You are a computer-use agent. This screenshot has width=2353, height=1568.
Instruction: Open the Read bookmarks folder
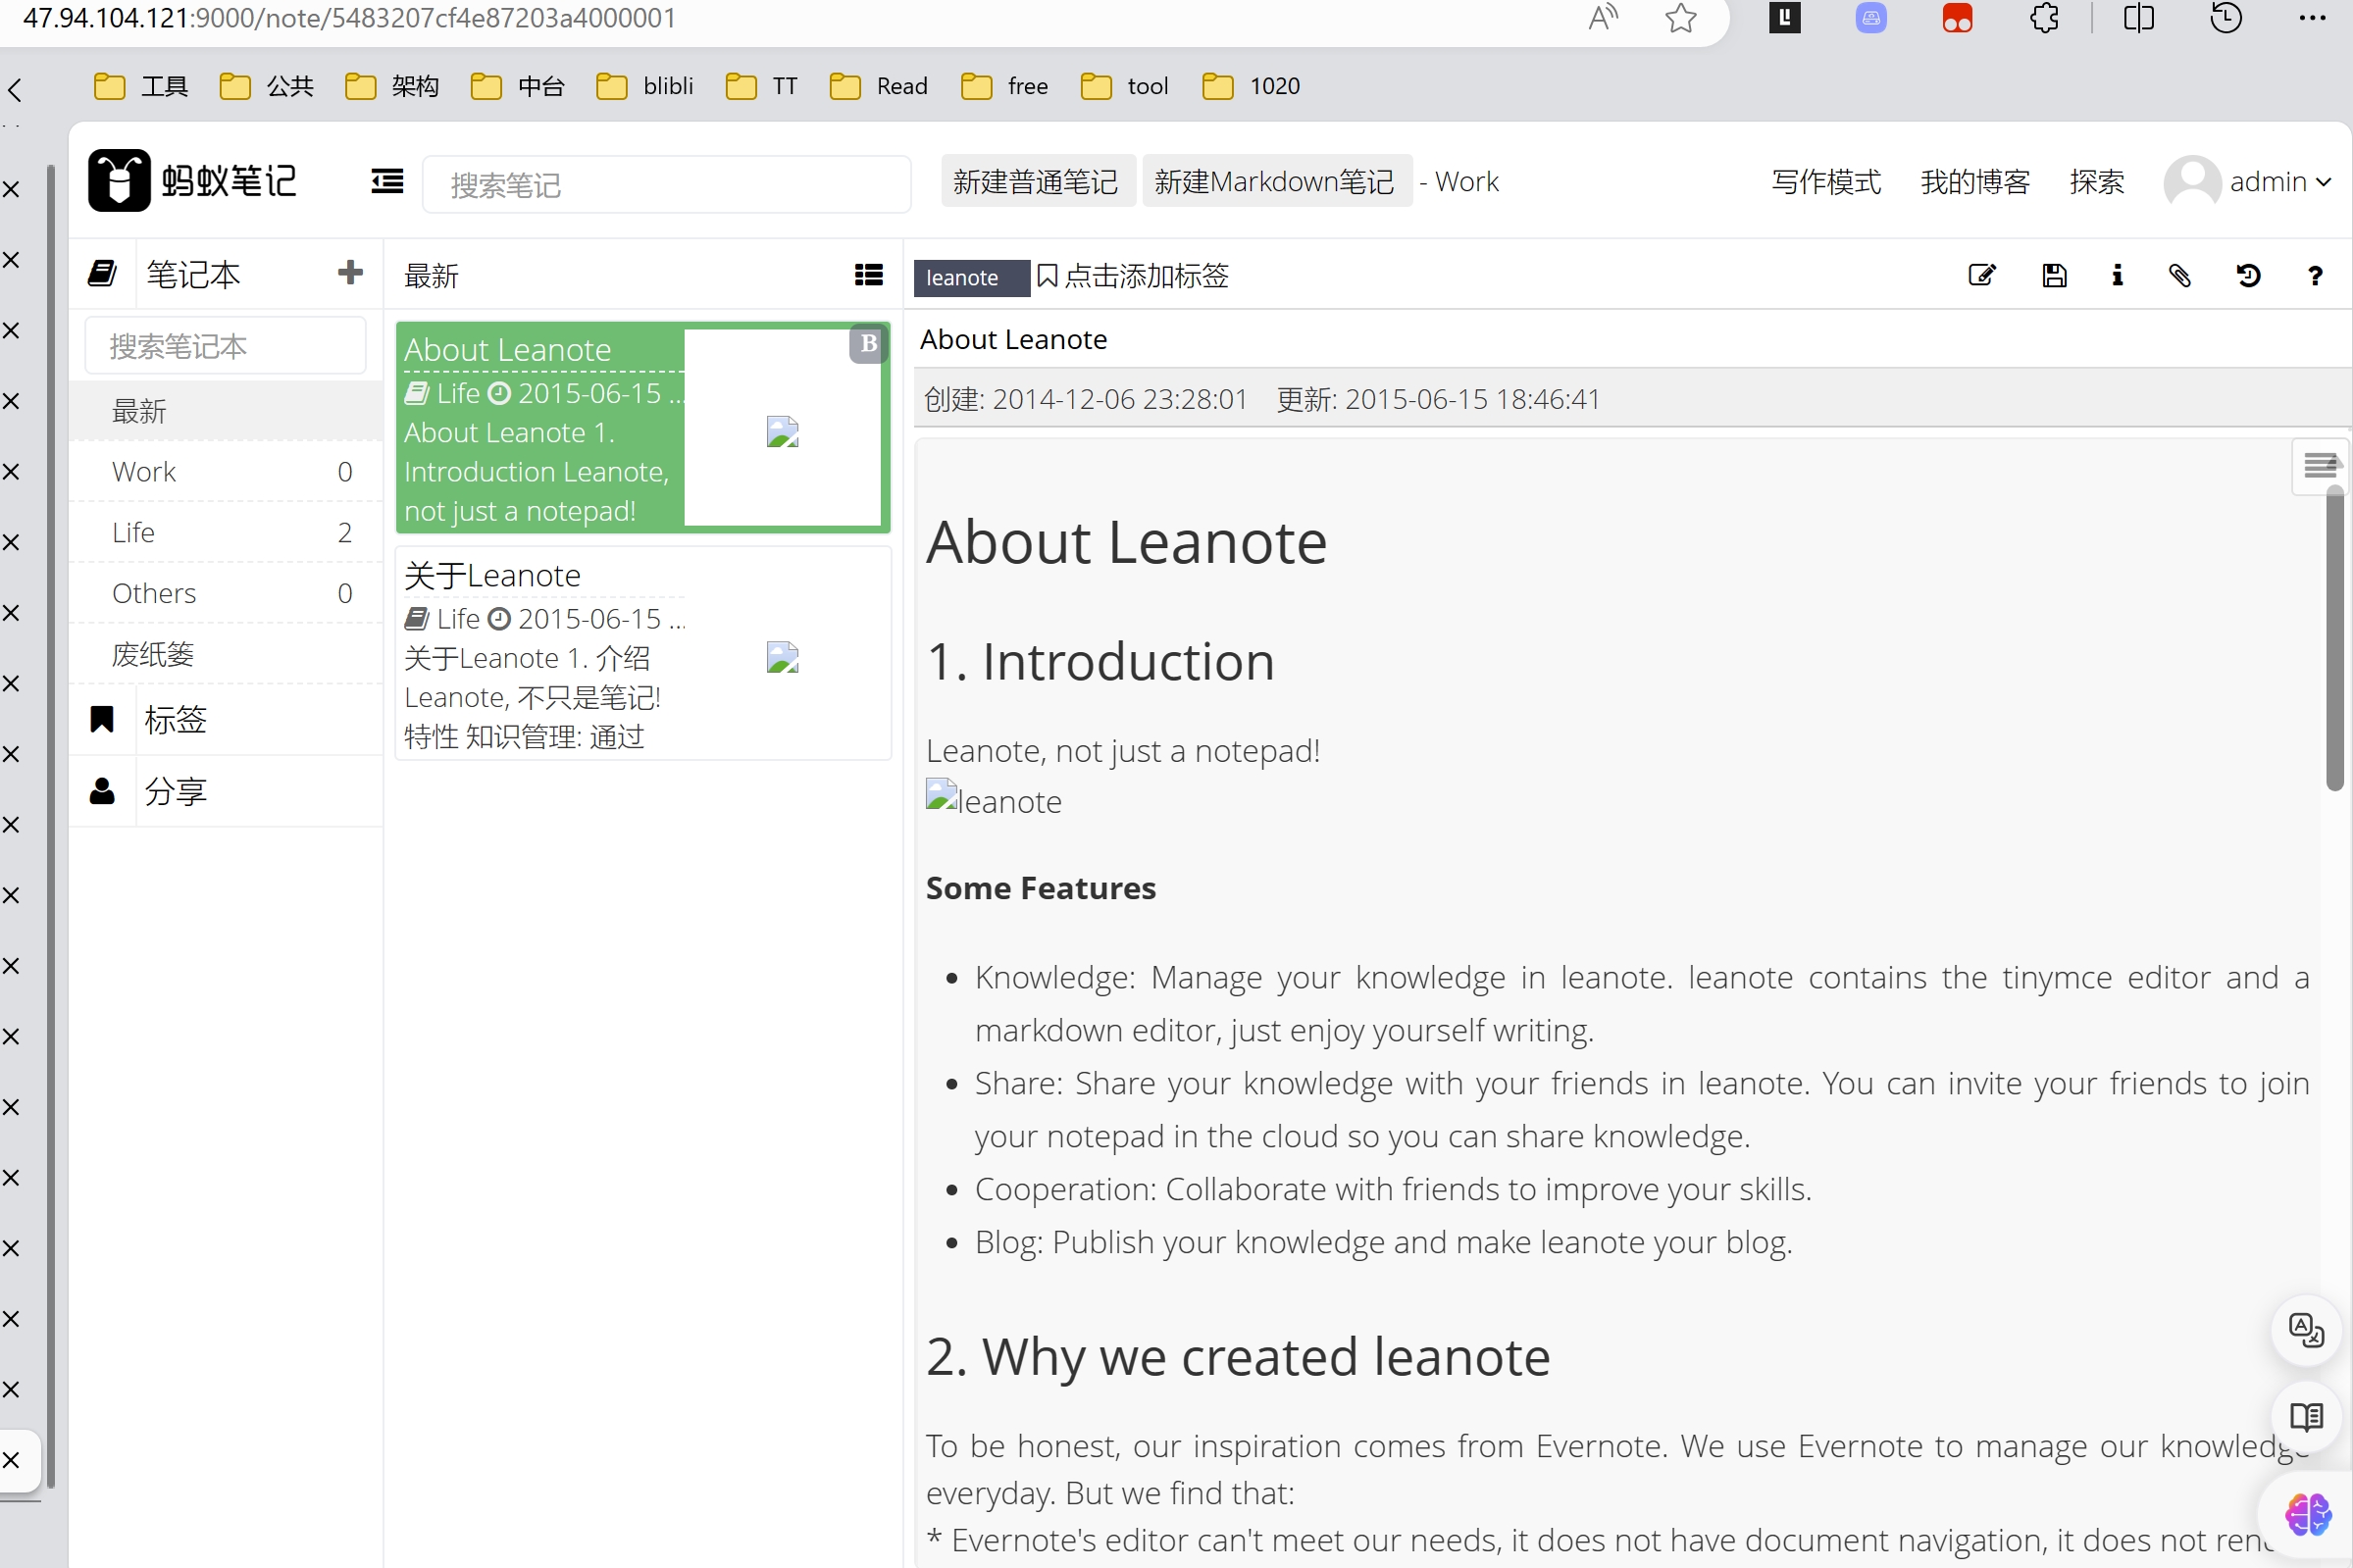879,86
